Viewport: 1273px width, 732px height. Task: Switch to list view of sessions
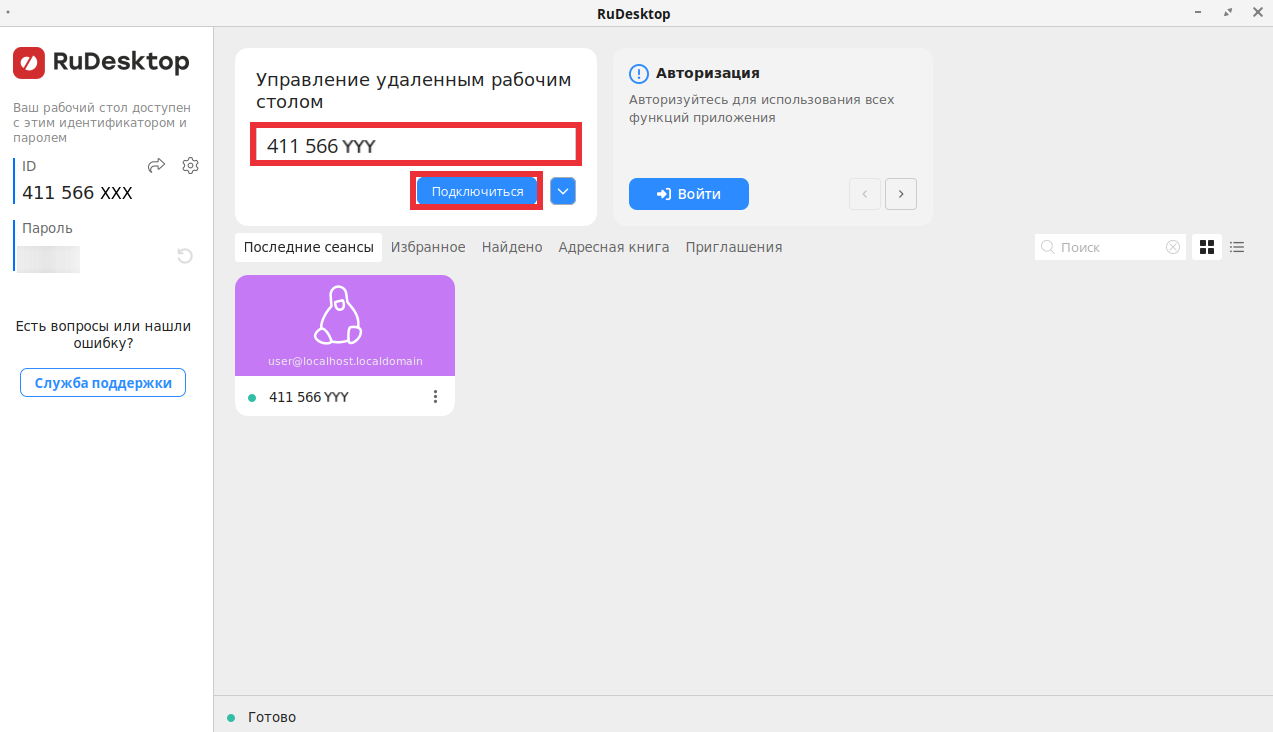1237,247
